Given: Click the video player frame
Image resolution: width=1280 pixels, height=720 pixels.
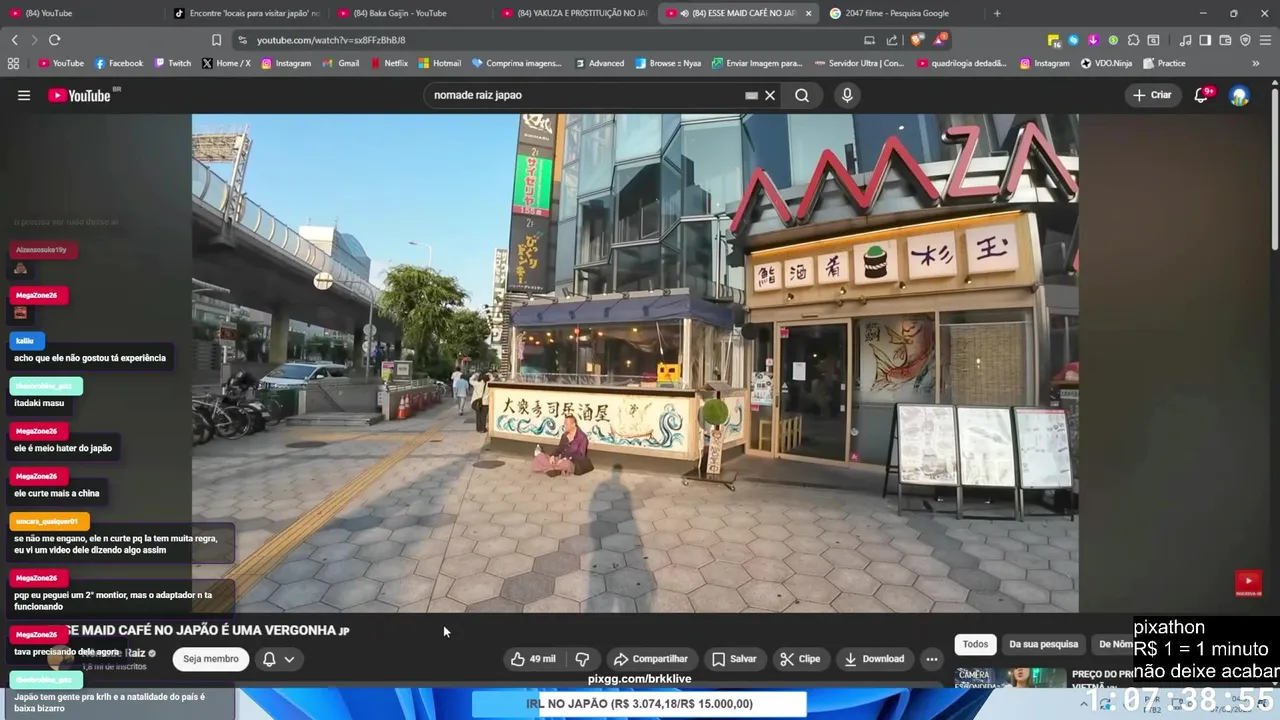Looking at the screenshot, I should coord(635,362).
